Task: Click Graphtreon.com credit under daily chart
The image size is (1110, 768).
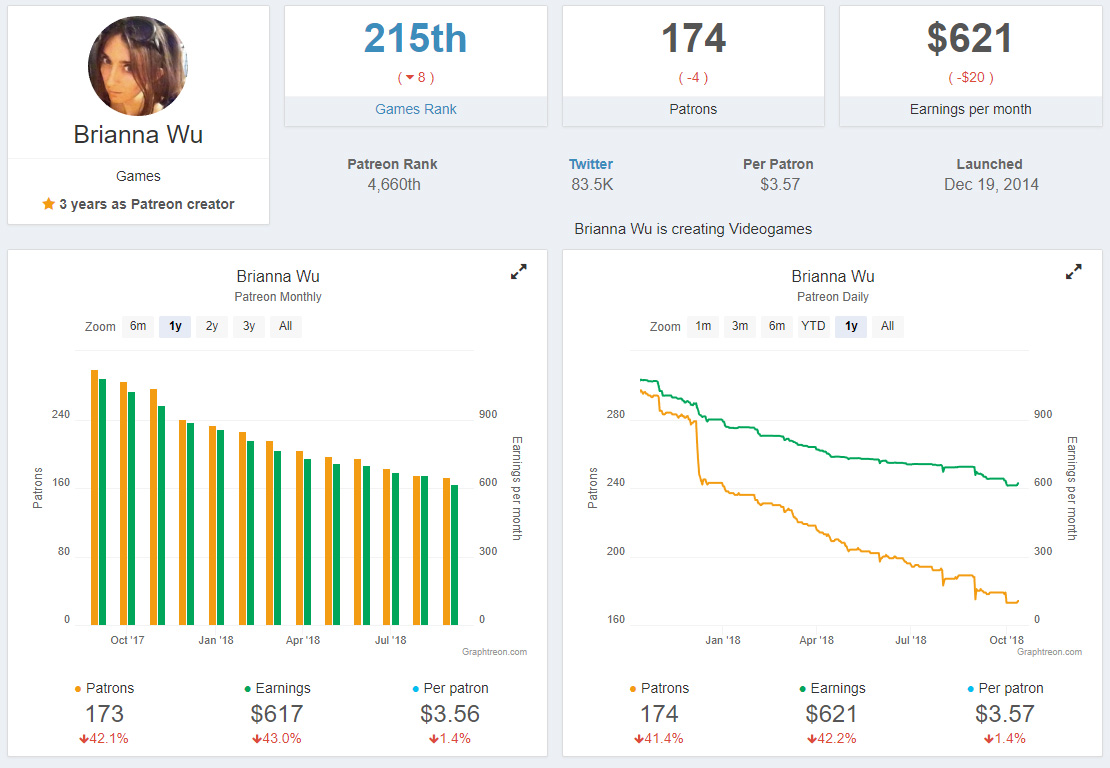Action: [1049, 652]
